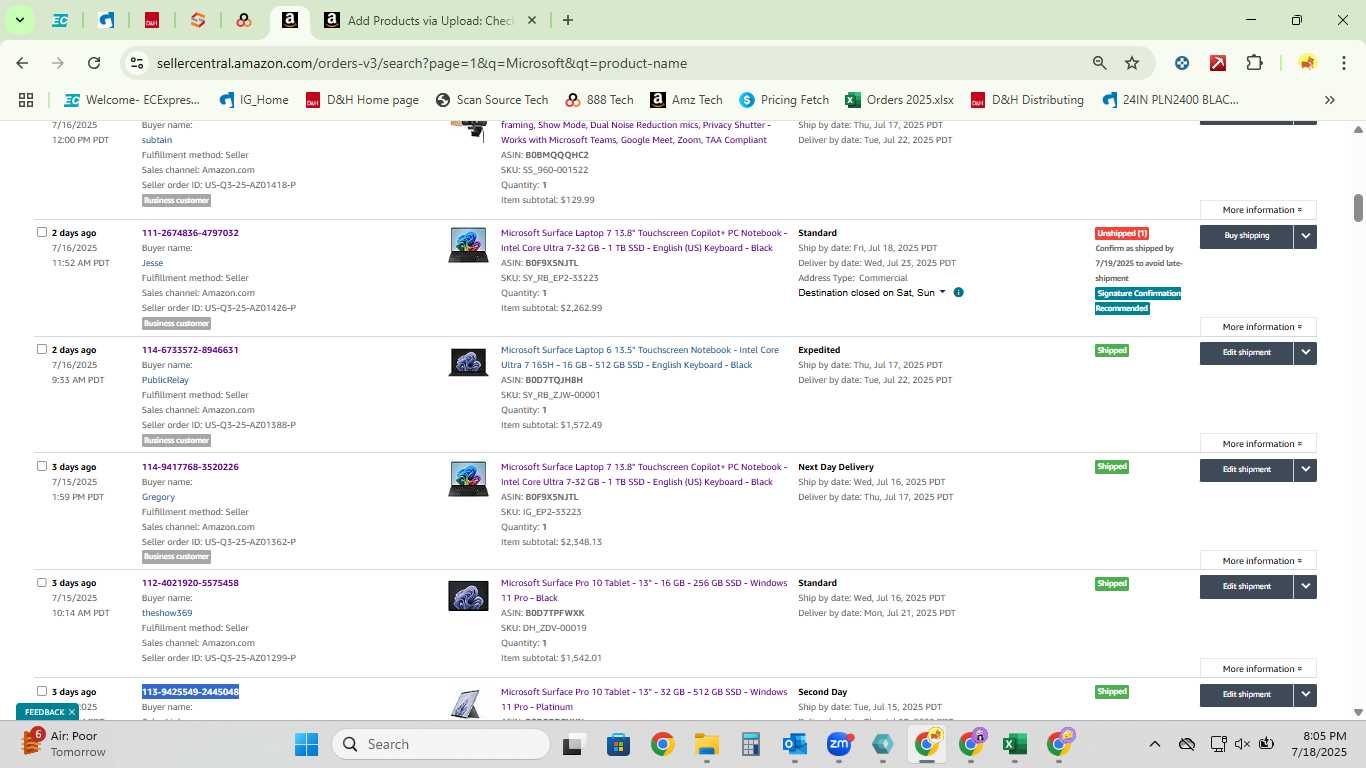Open the Windows Start menu
Image resolution: width=1366 pixels, height=768 pixels.
tap(306, 744)
